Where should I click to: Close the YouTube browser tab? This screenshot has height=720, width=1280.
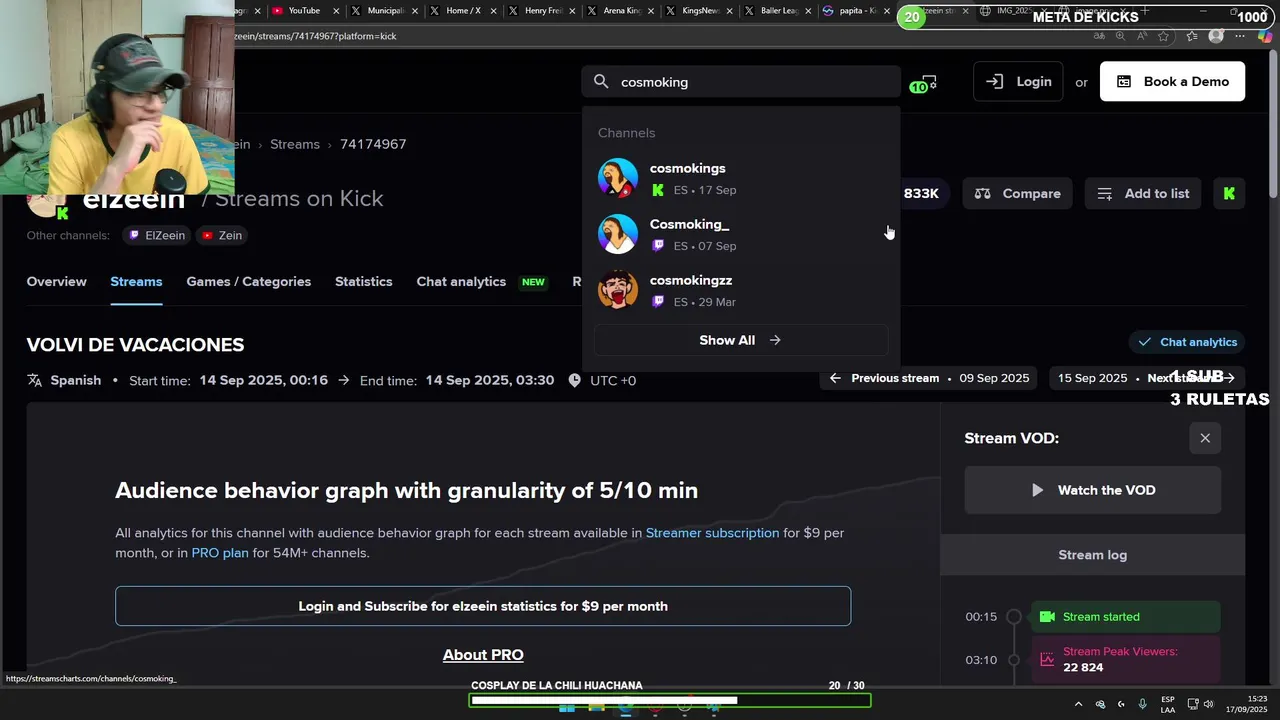[336, 11]
